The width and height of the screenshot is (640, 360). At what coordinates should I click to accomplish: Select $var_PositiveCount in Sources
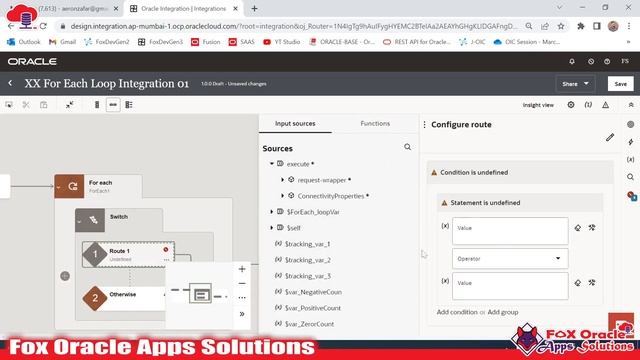click(x=312, y=308)
